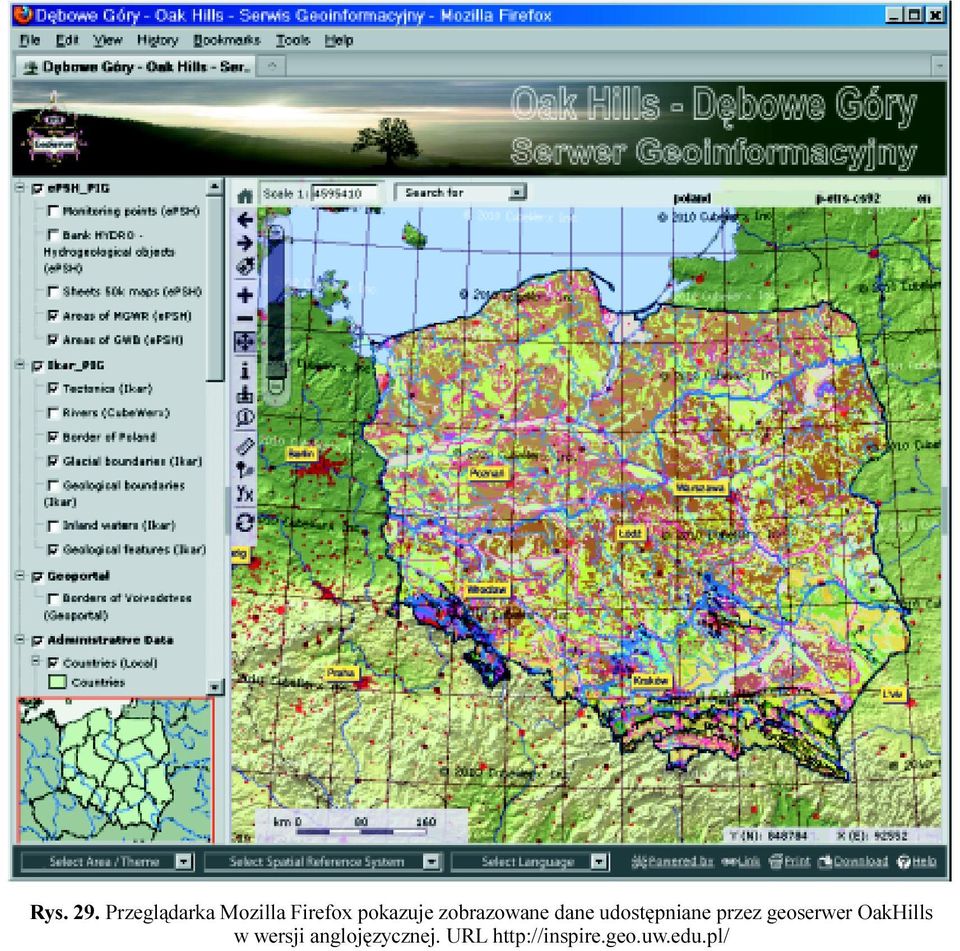Click the Scale 1: input field
960x951 pixels.
click(x=347, y=194)
